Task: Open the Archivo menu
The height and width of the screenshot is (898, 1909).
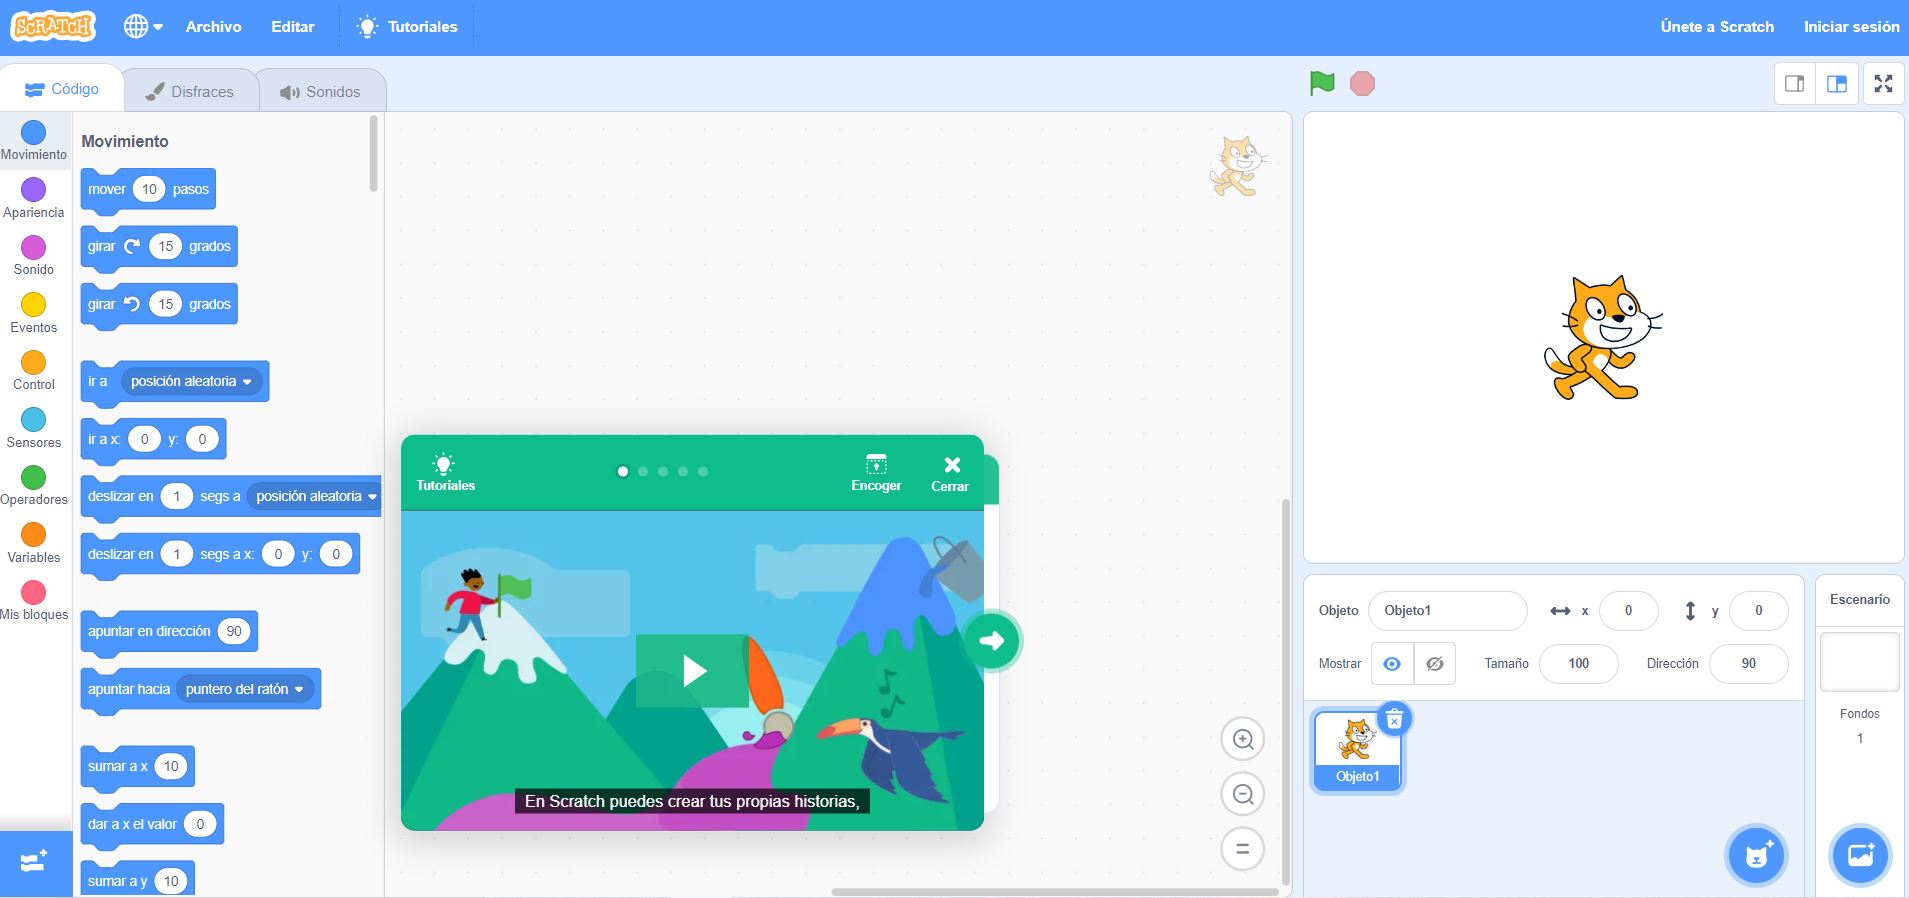Action: point(213,27)
